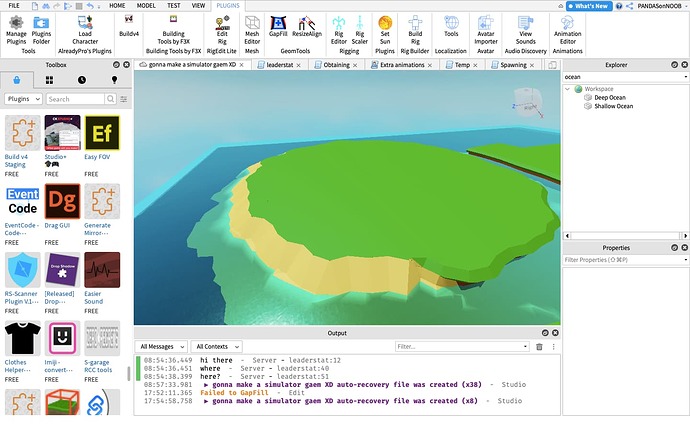Open the Manage Plugins tool
This screenshot has height=431, width=690.
[16, 30]
